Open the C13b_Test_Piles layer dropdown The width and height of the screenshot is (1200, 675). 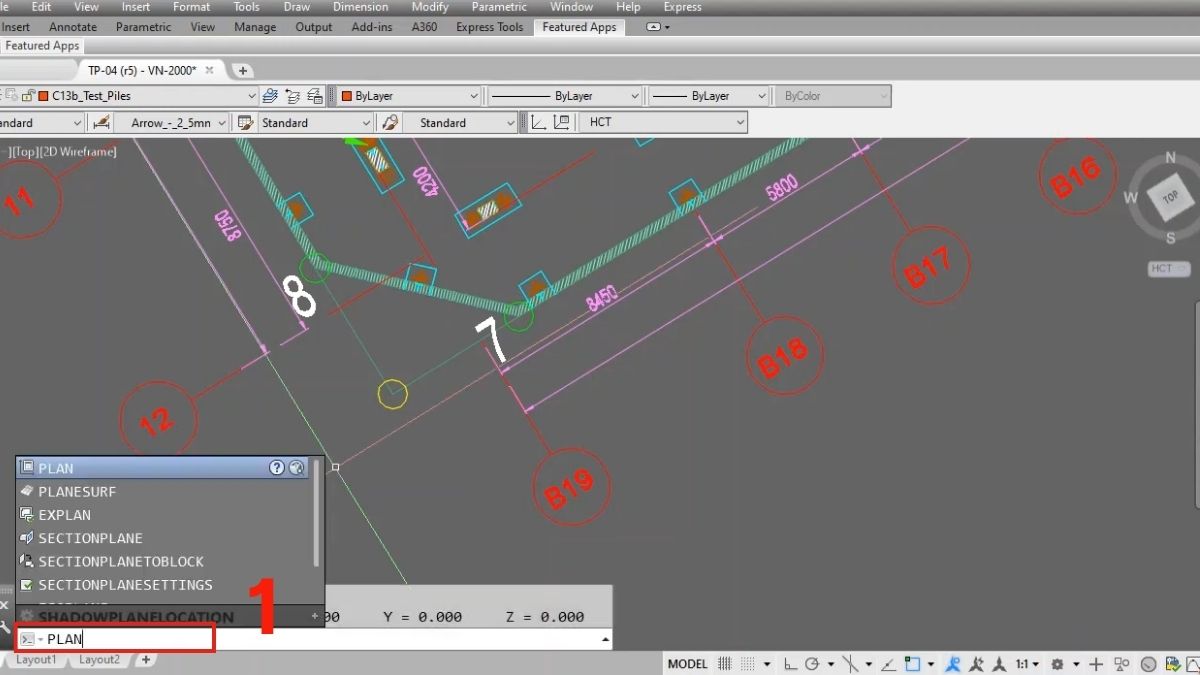coord(251,96)
